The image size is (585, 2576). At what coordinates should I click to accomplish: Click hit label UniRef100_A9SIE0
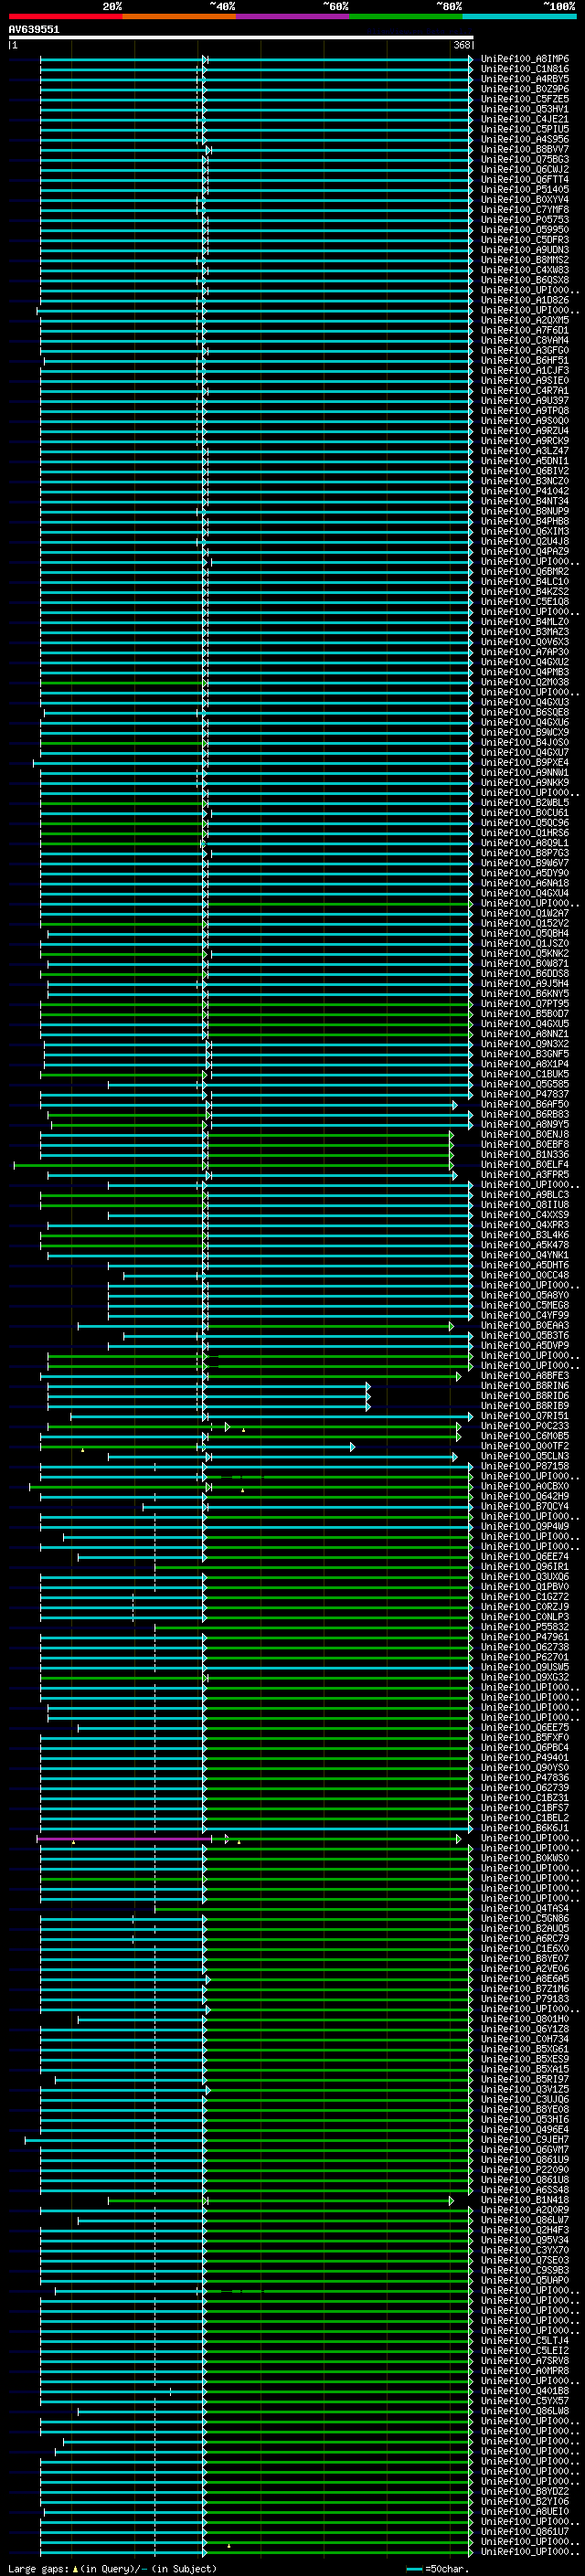coord(525,380)
